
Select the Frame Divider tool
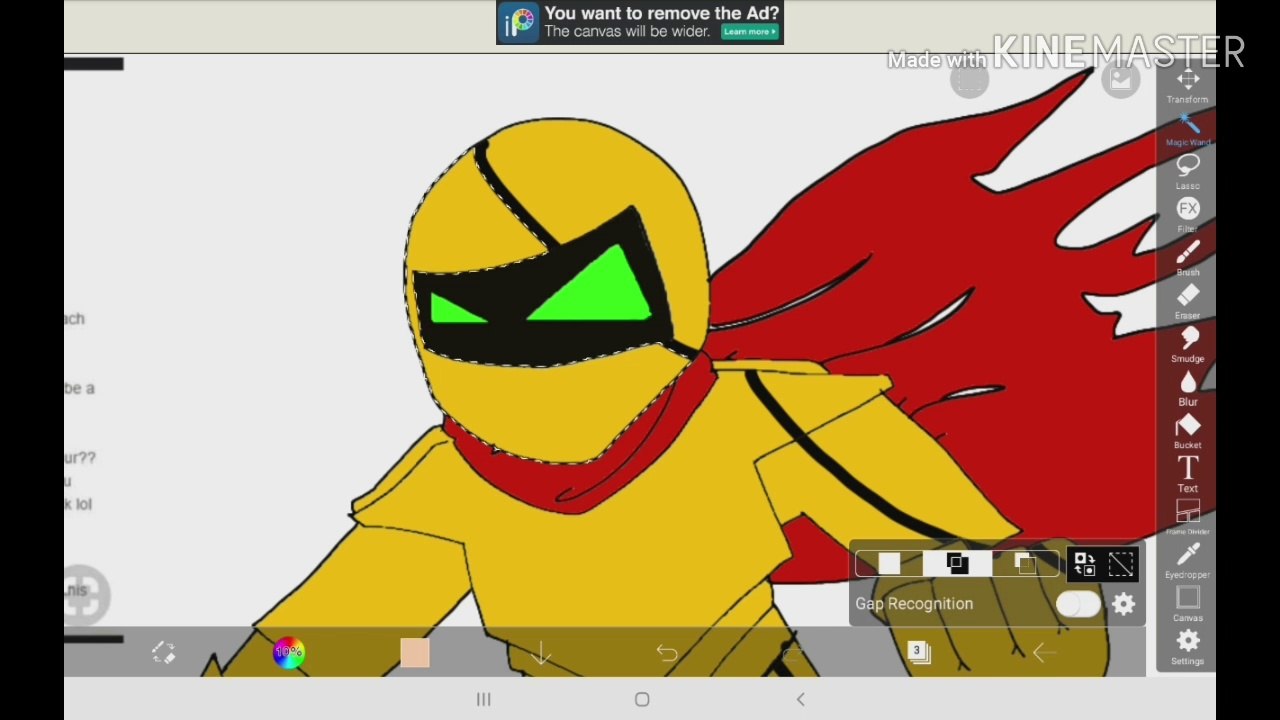pyautogui.click(x=1187, y=518)
